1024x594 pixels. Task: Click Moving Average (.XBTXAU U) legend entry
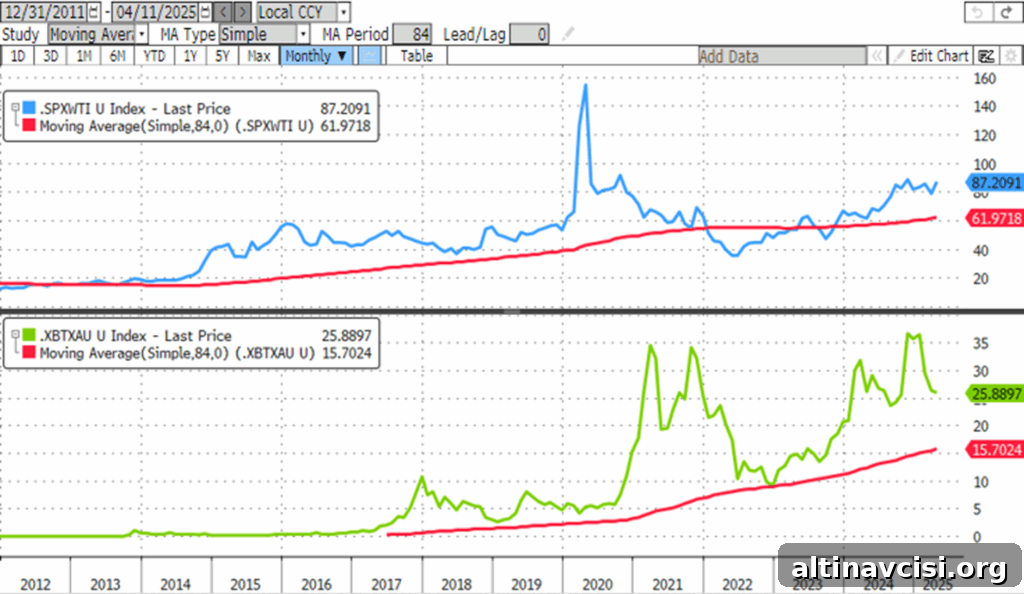pos(177,352)
